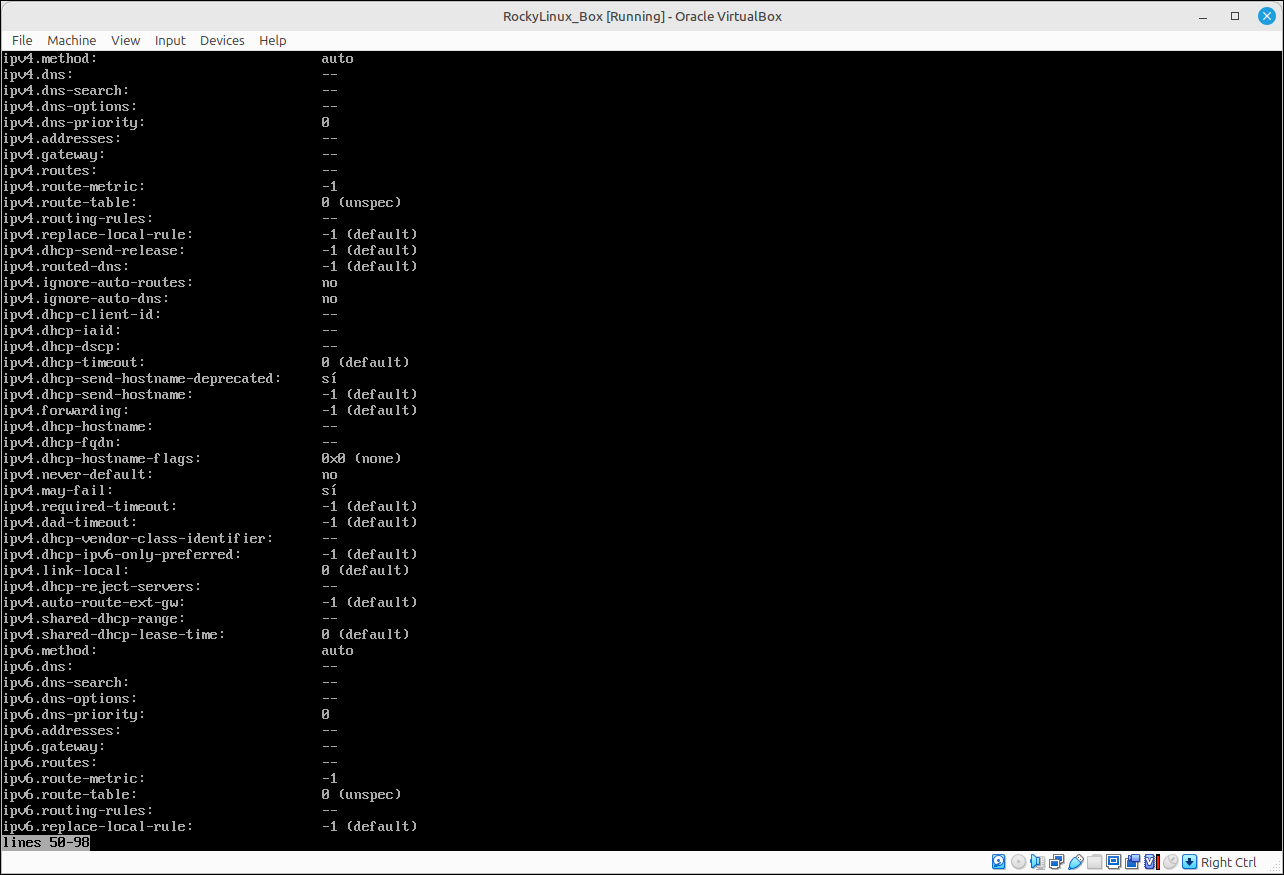Open the recording status icon
This screenshot has width=1284, height=875.
[x=1132, y=862]
